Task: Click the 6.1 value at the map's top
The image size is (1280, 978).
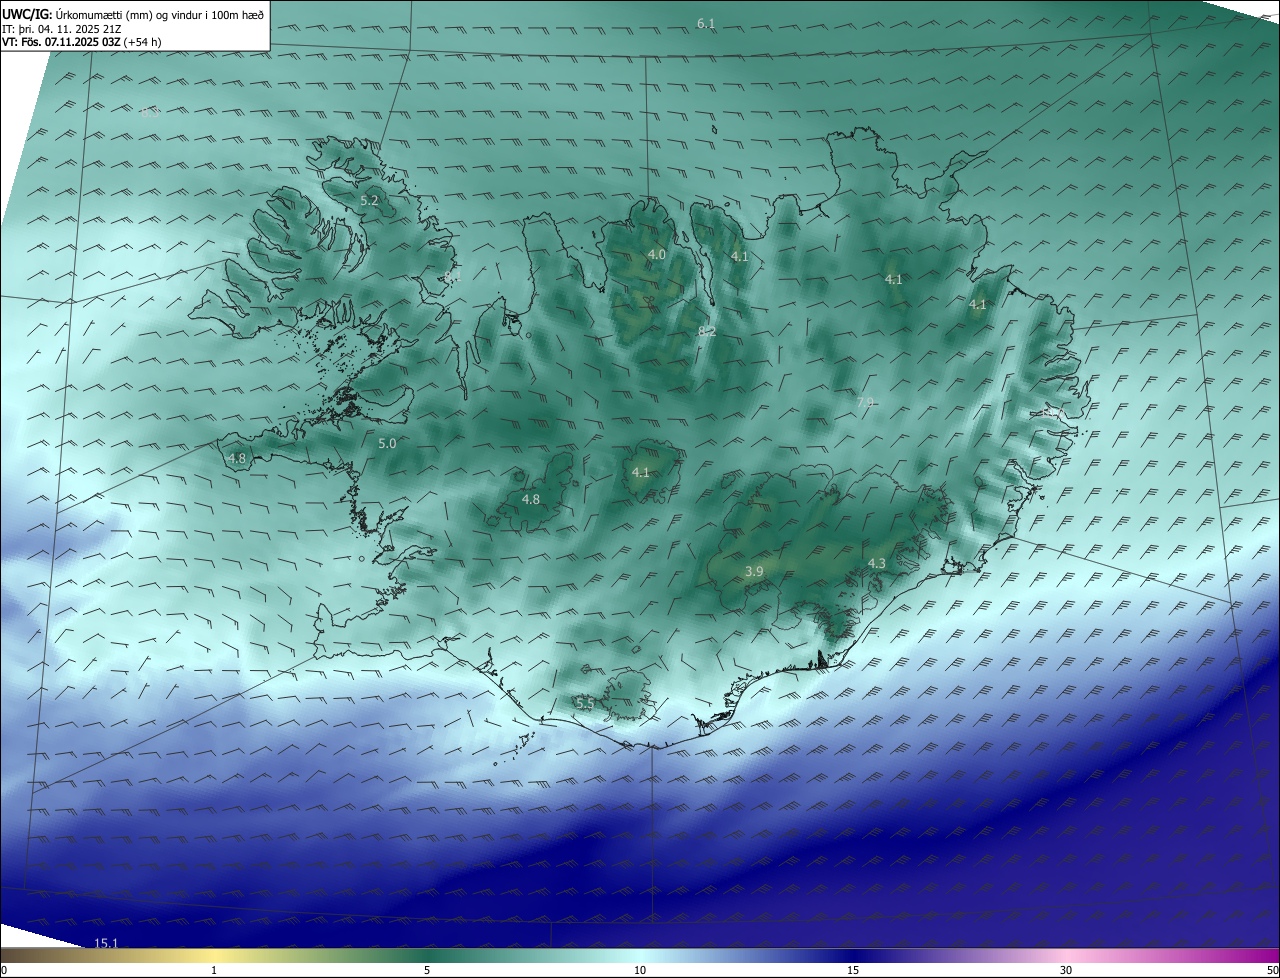Action: pyautogui.click(x=706, y=23)
